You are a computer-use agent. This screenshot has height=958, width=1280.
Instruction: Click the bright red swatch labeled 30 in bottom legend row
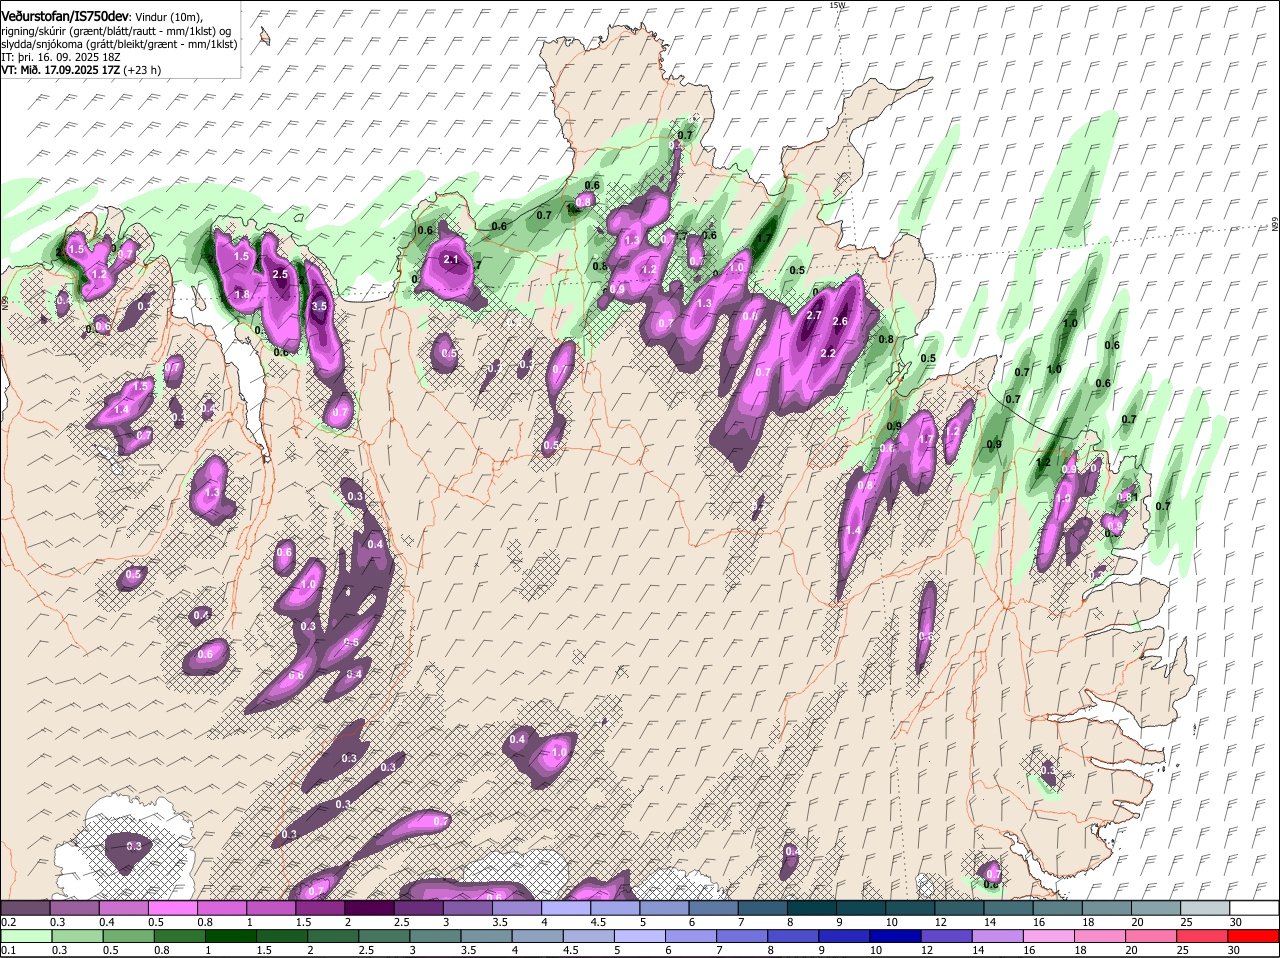tap(1254, 936)
